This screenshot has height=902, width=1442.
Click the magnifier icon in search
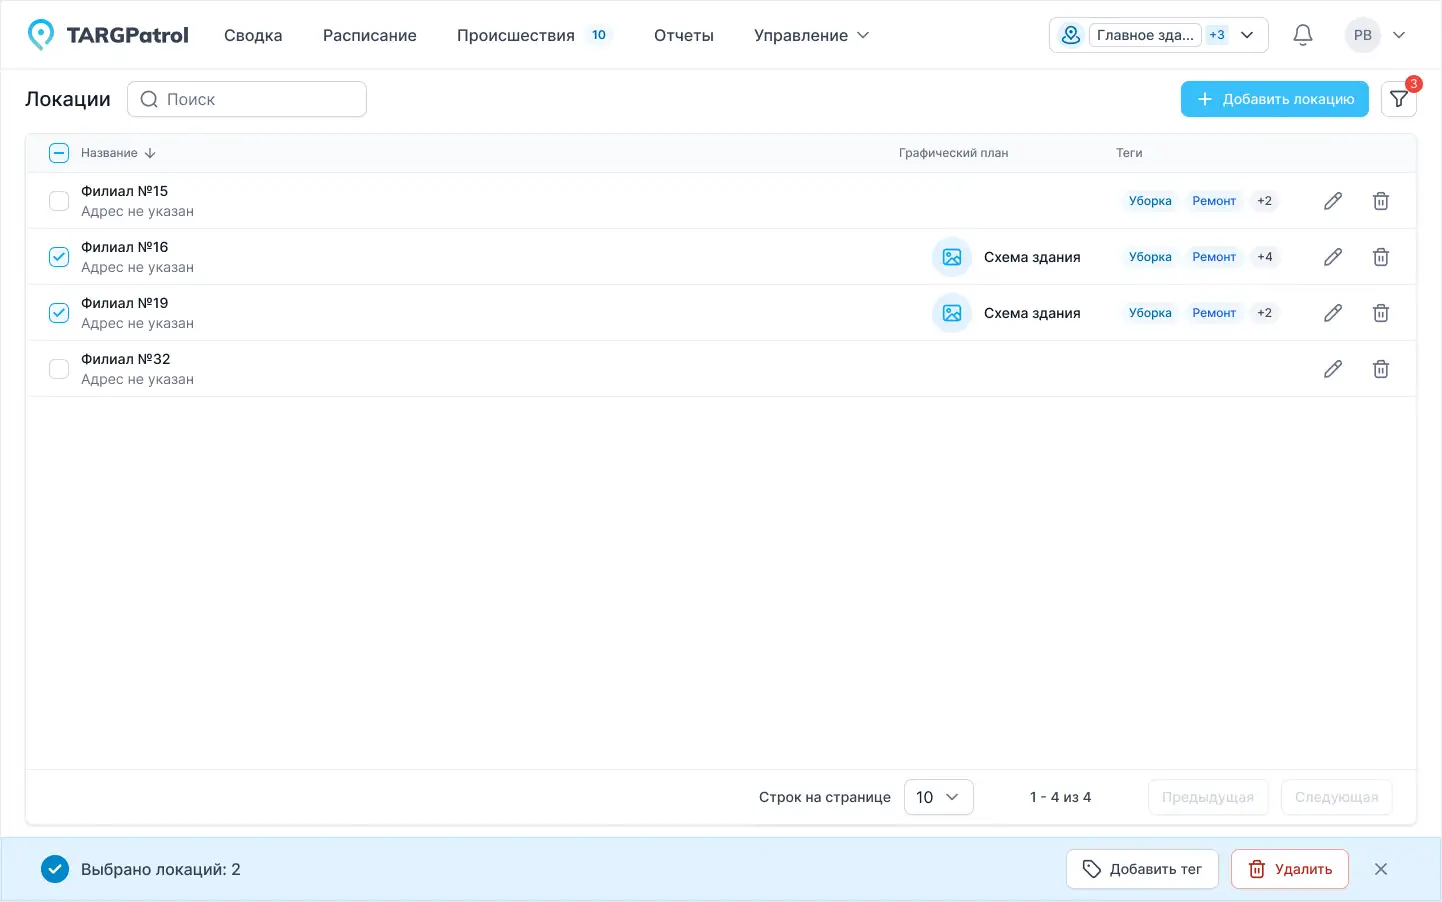click(x=149, y=99)
